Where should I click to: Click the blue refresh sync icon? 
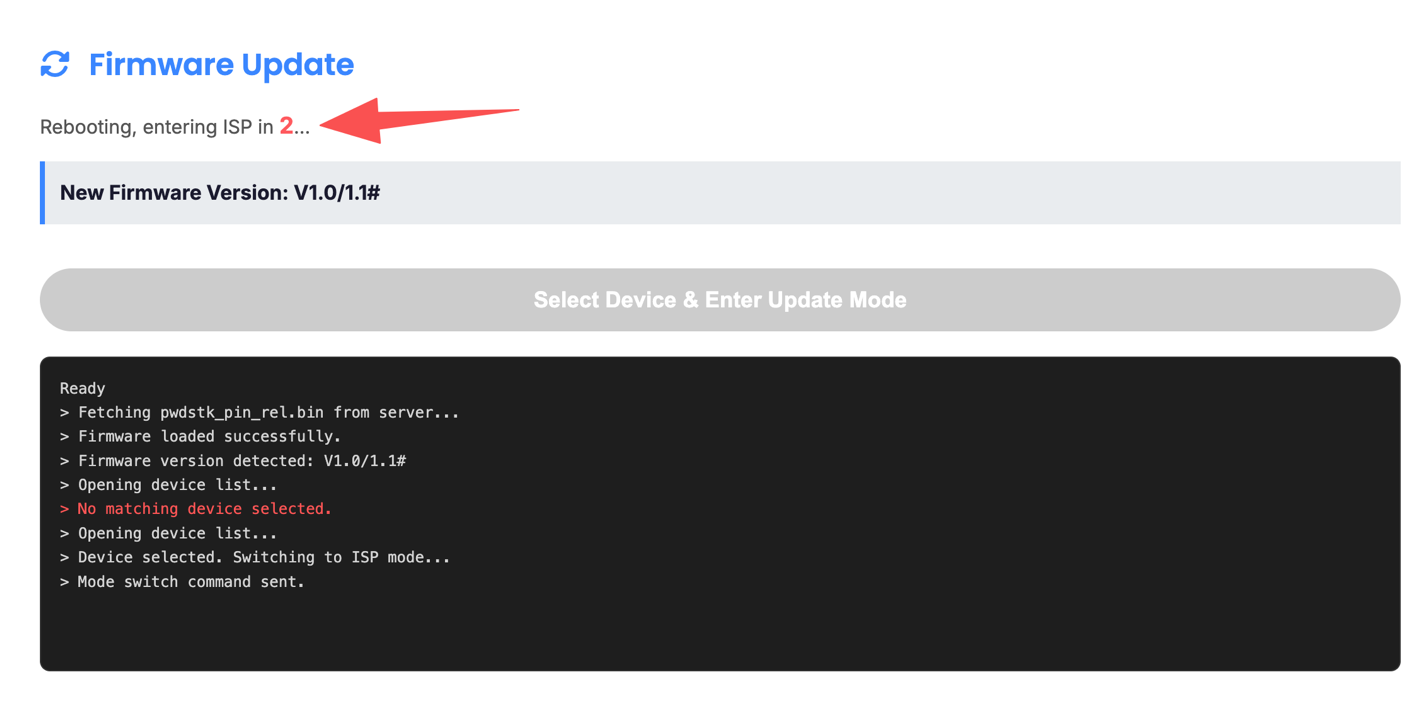(x=55, y=64)
